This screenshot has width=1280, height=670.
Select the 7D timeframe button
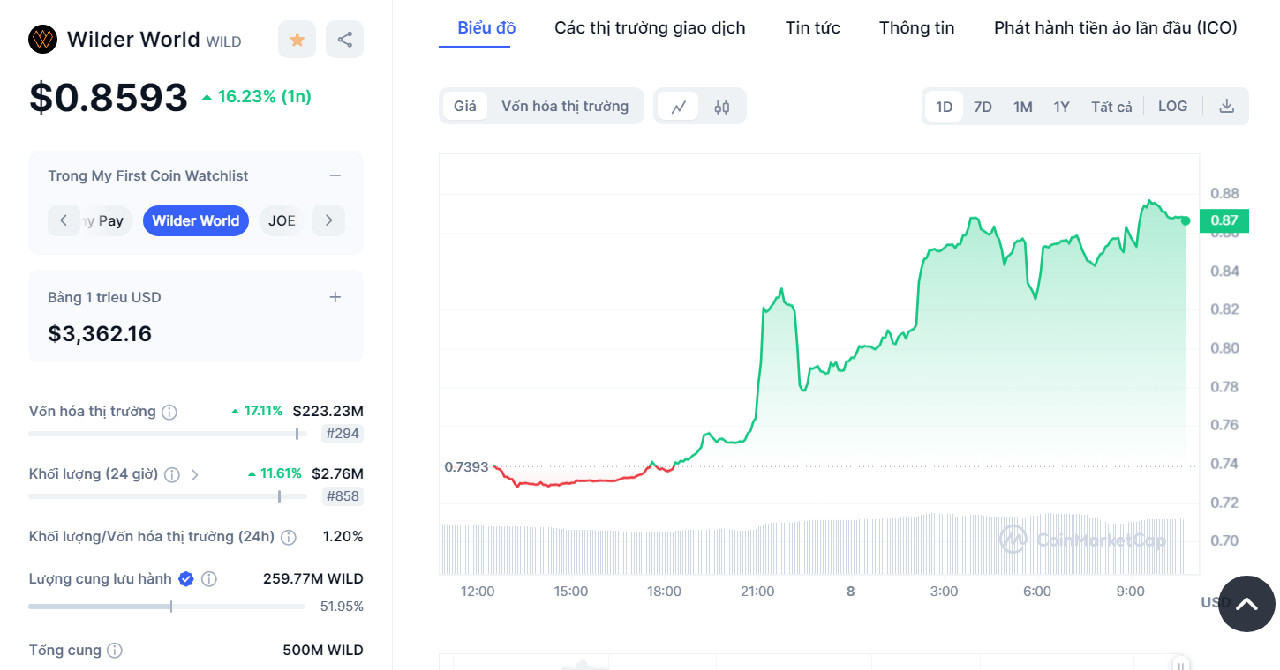pos(982,105)
